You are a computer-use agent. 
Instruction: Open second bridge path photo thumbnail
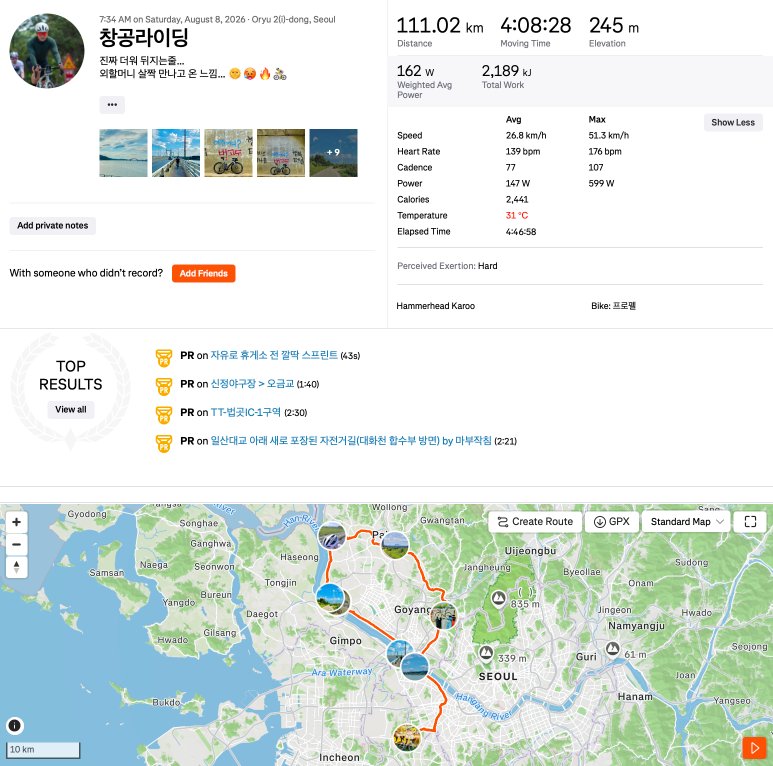[x=176, y=153]
